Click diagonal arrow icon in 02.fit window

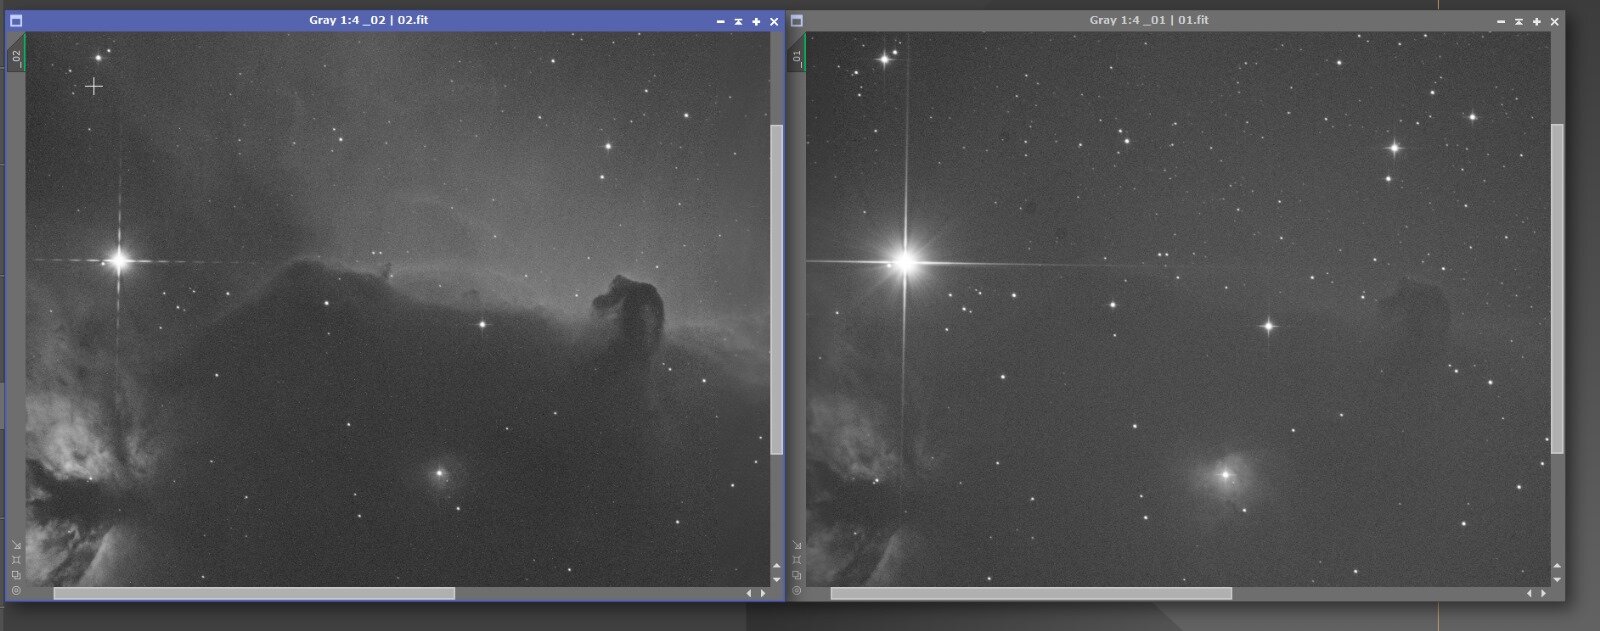pos(16,545)
